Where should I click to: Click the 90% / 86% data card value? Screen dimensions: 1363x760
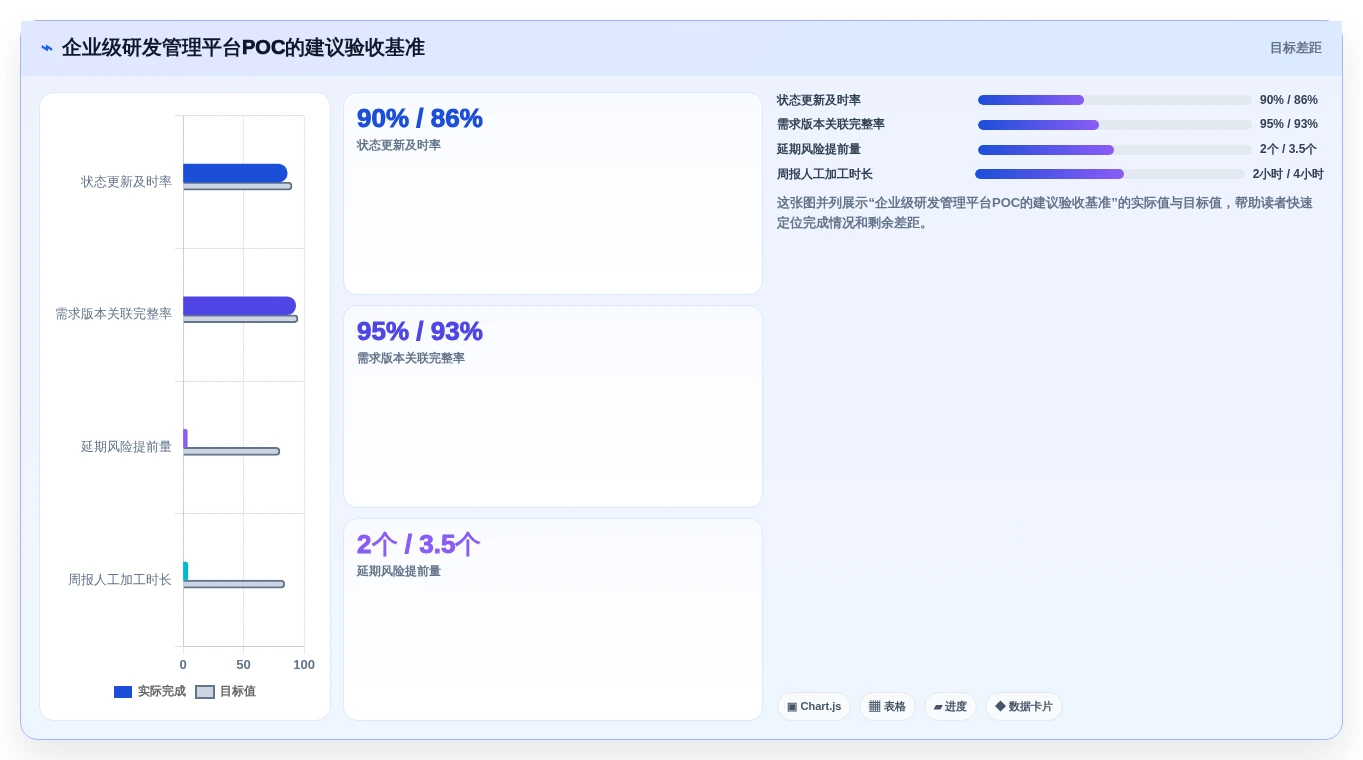click(x=420, y=119)
